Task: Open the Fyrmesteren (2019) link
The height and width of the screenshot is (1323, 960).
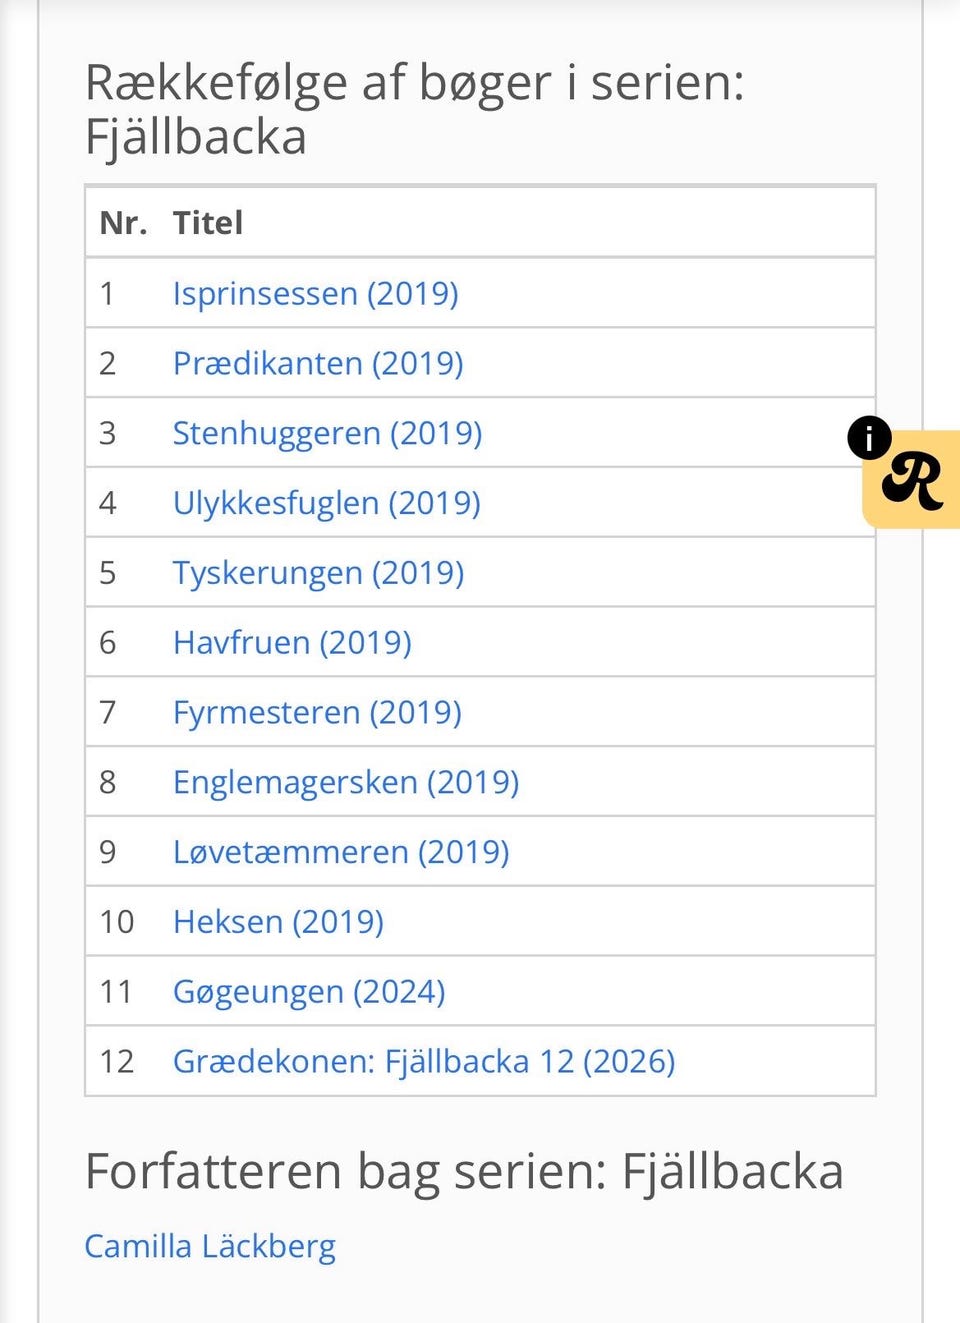Action: click(317, 713)
